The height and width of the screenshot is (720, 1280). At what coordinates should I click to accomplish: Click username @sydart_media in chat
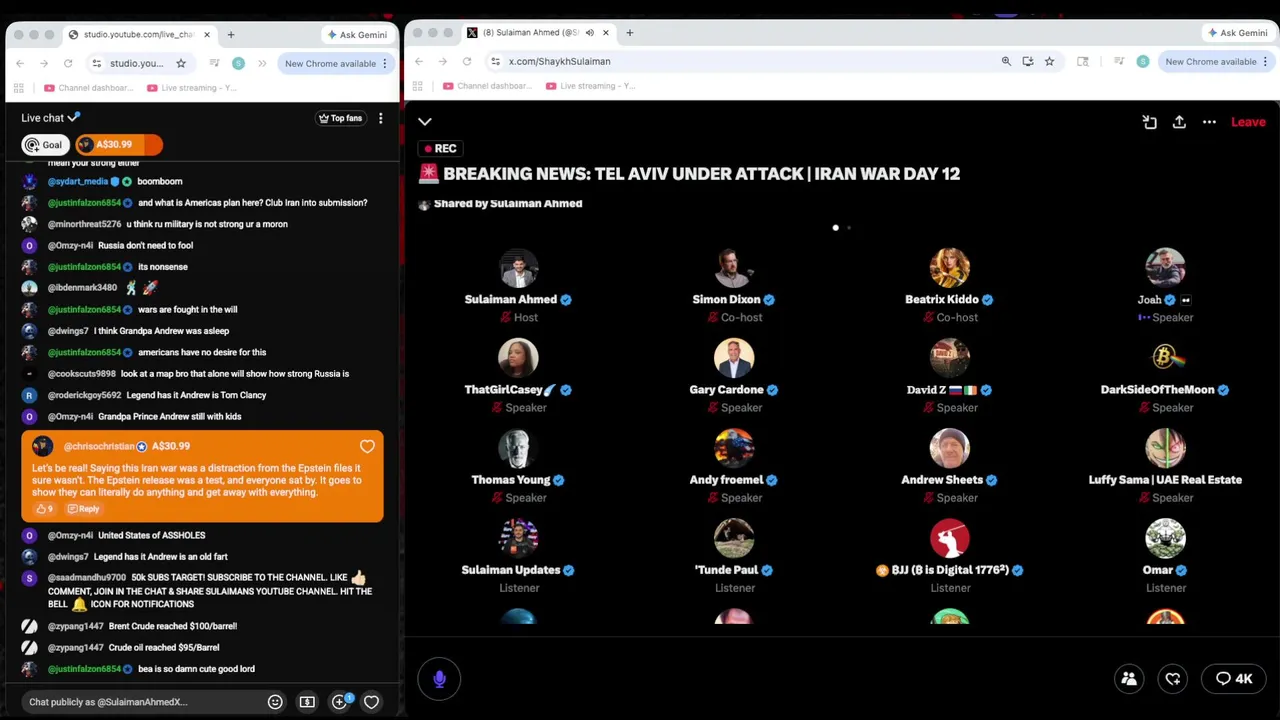78,182
